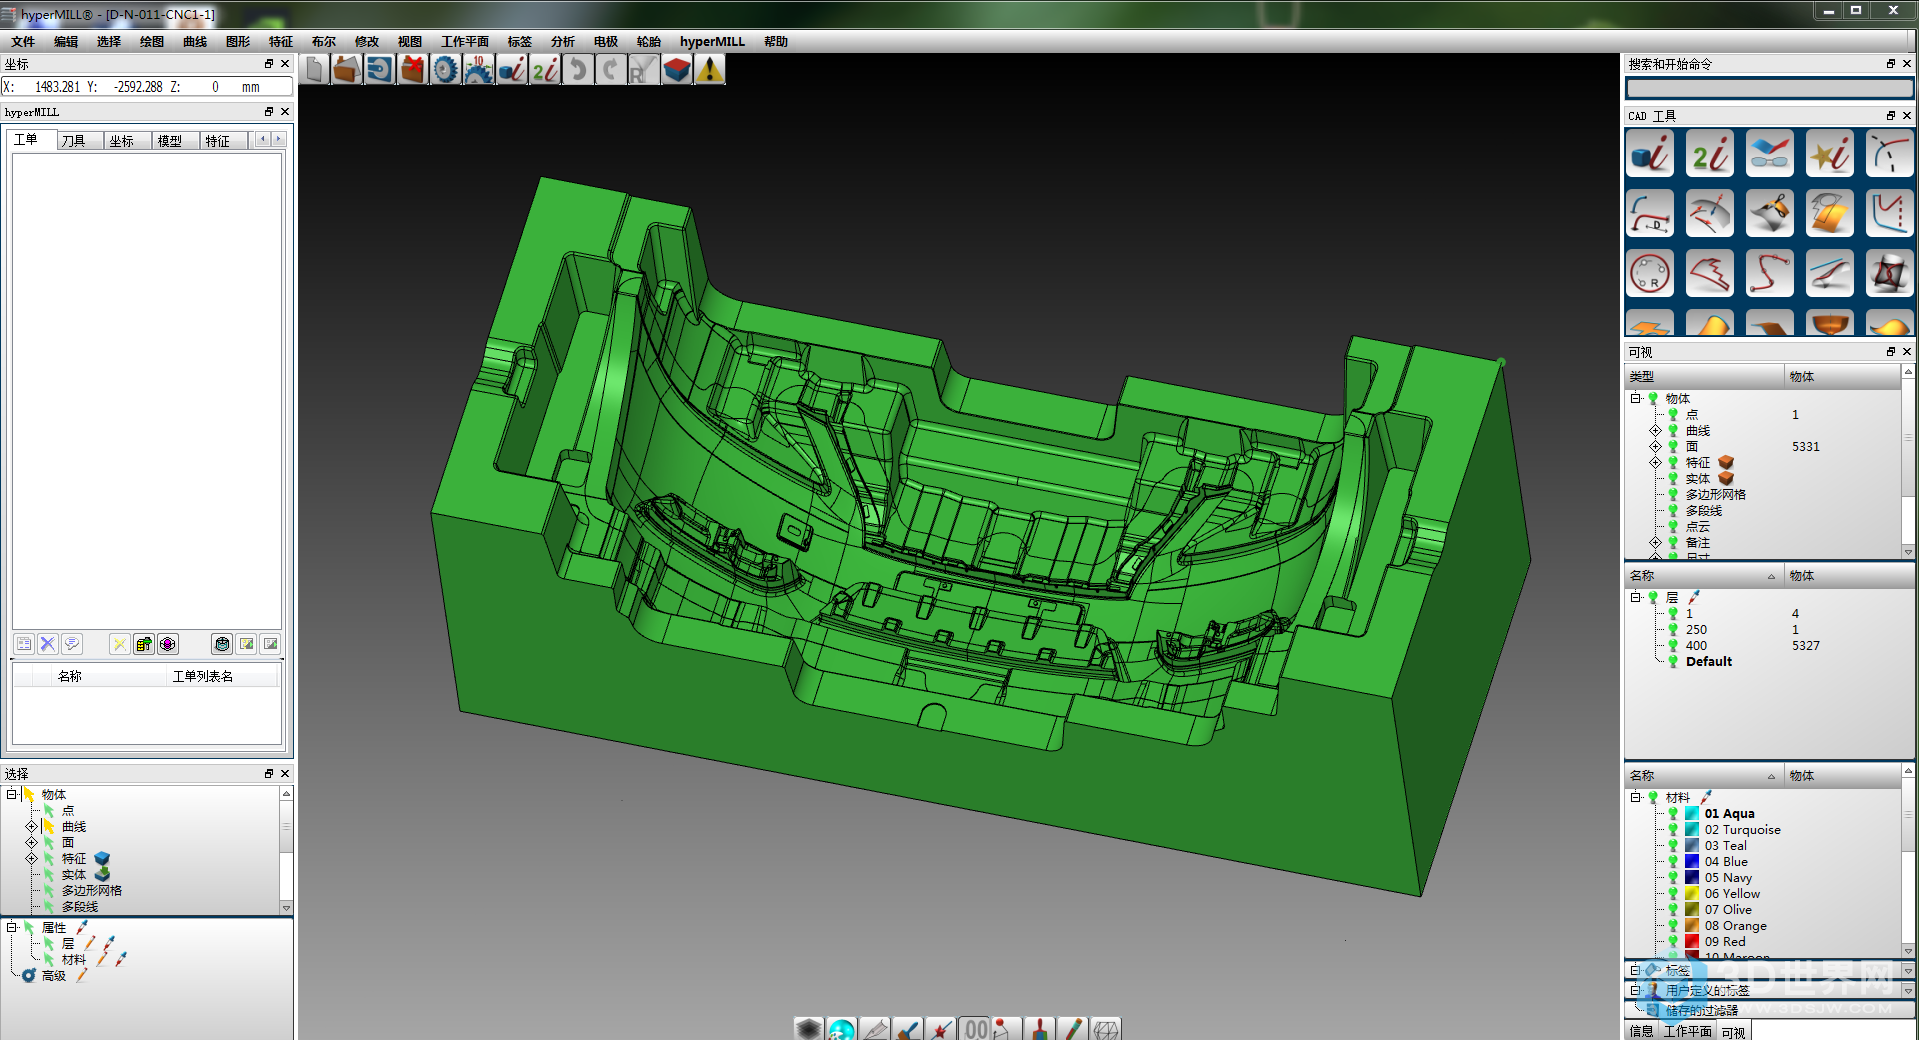Viewport: 1919px width, 1040px height.
Task: Switch to the 工作平面 tab at bottom right
Action: [1688, 1031]
